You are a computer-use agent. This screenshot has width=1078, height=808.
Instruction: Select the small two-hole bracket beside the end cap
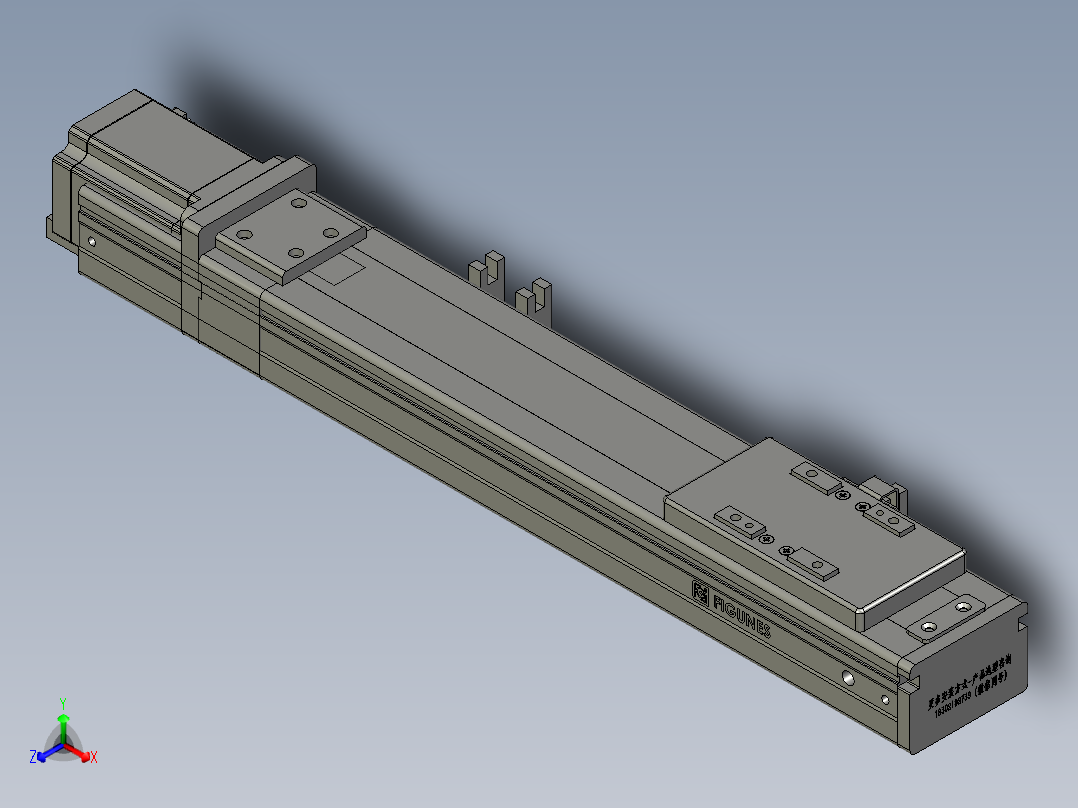coord(946,618)
